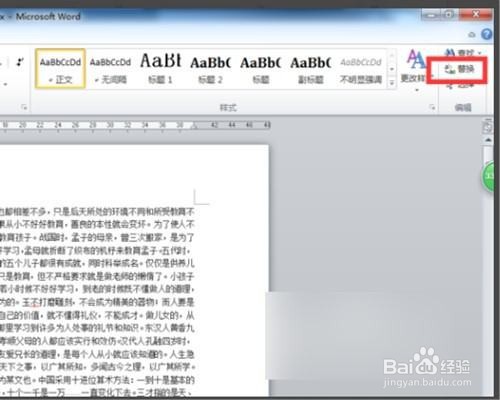
Task: Open the Paragraph group dialog launcher
Action: point(24,107)
